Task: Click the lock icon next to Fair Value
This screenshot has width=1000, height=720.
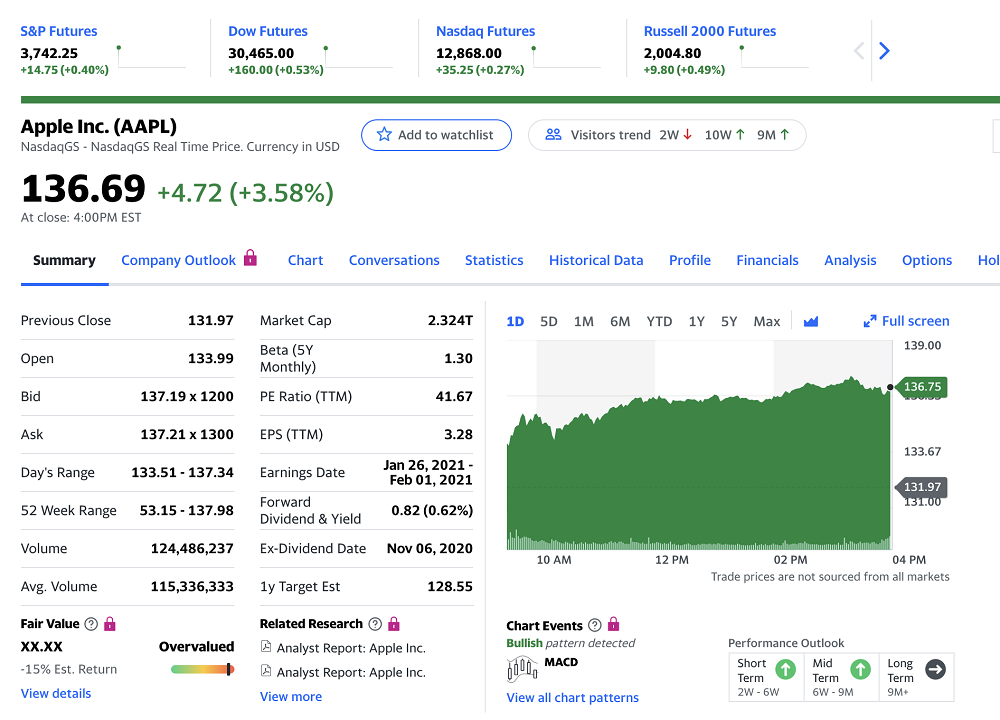Action: 110,624
